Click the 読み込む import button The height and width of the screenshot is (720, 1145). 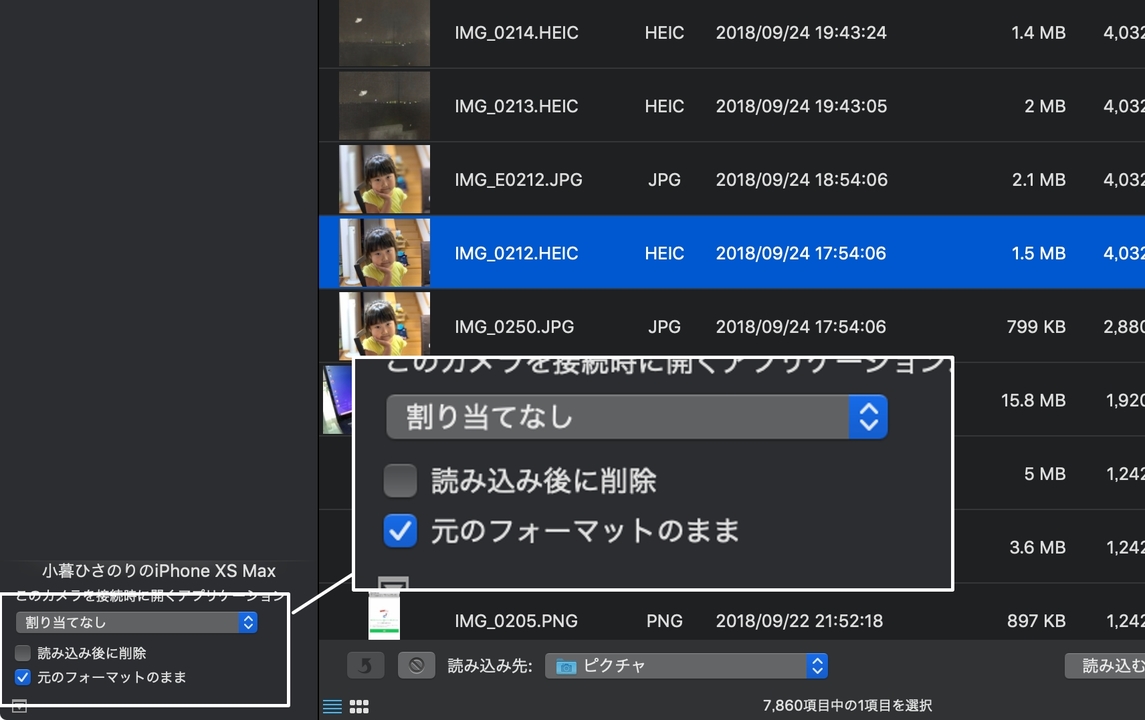pos(1104,665)
